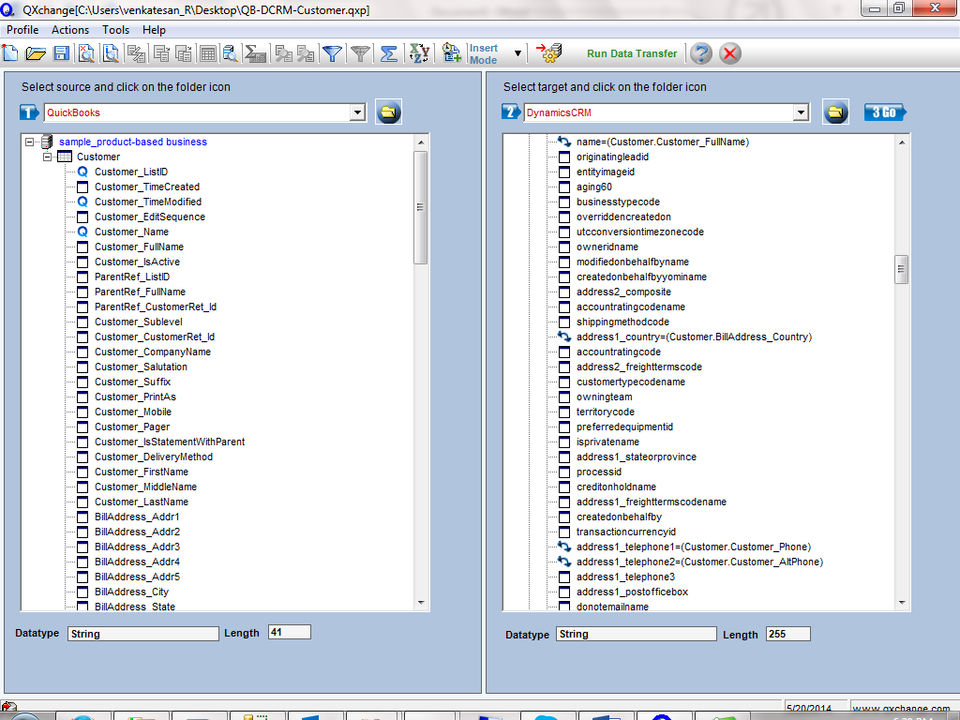Viewport: 960px width, 720px height.
Task: Click the New profile toolbar icon
Action: (11, 54)
